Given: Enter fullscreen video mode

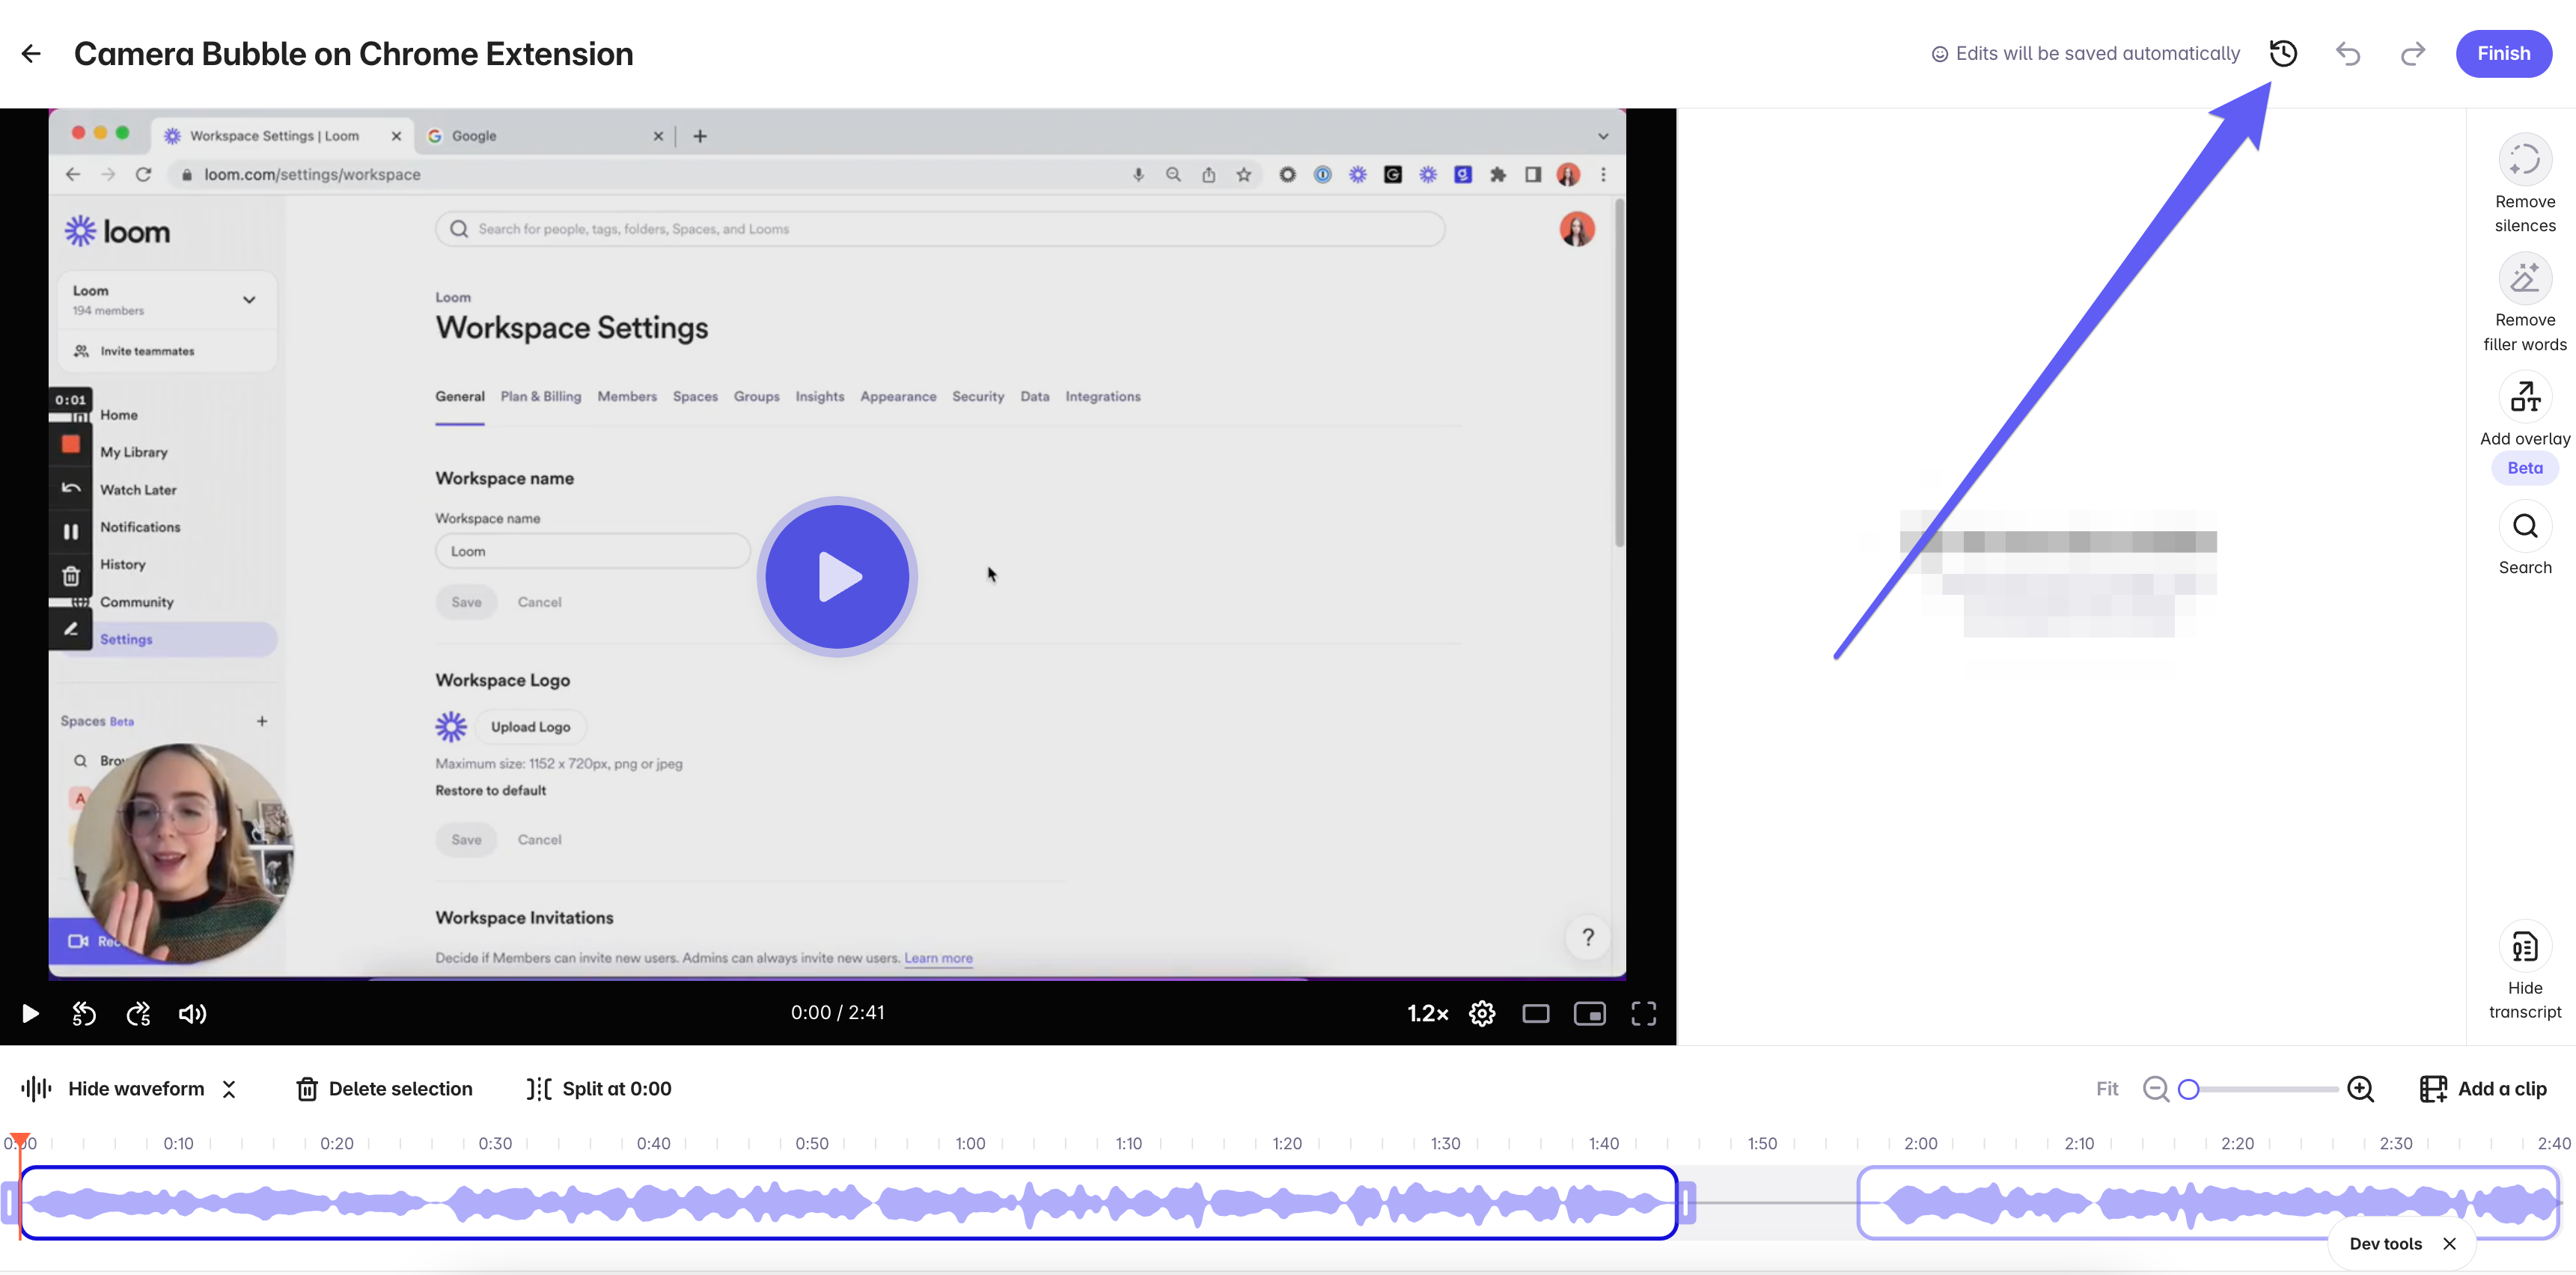Looking at the screenshot, I should coord(1643,1014).
